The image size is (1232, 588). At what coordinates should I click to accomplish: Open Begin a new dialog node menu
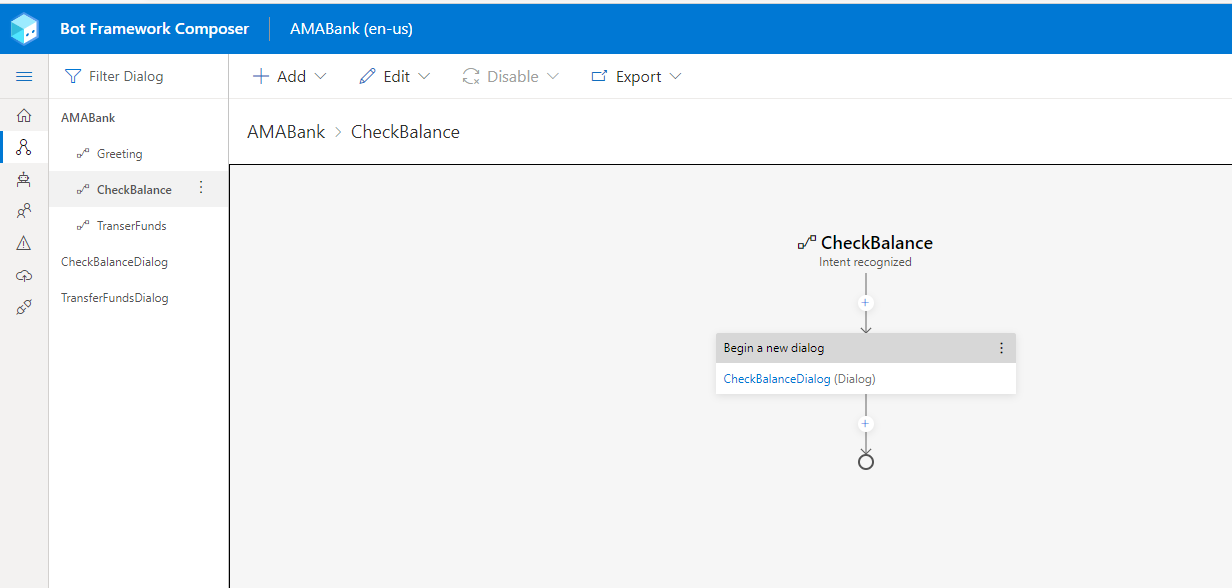[x=1001, y=348]
